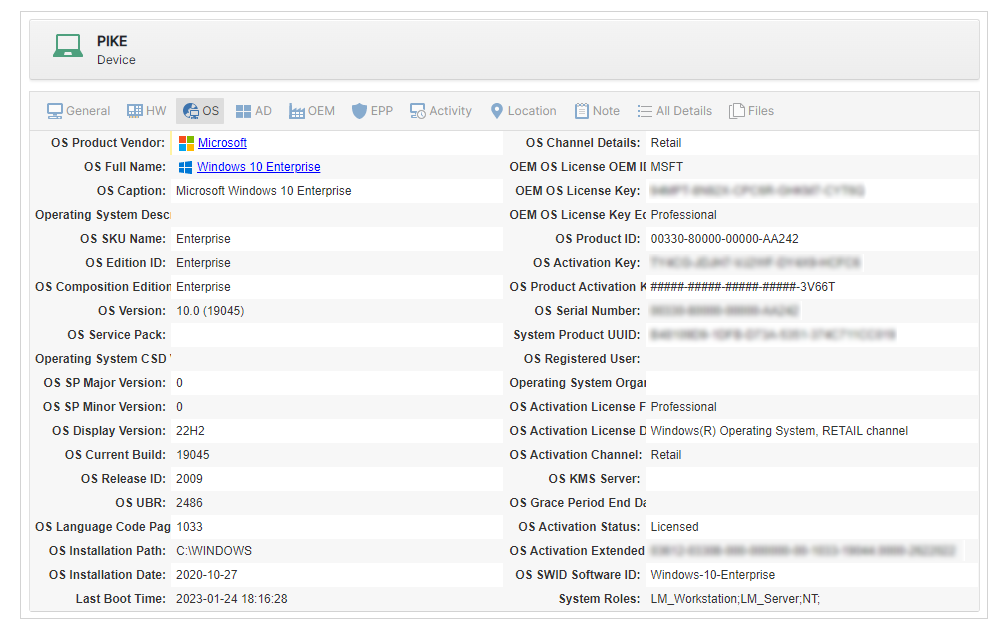This screenshot has height=625, width=1004.
Task: Select the OS SP Major Version value 0
Action: pyautogui.click(x=179, y=383)
